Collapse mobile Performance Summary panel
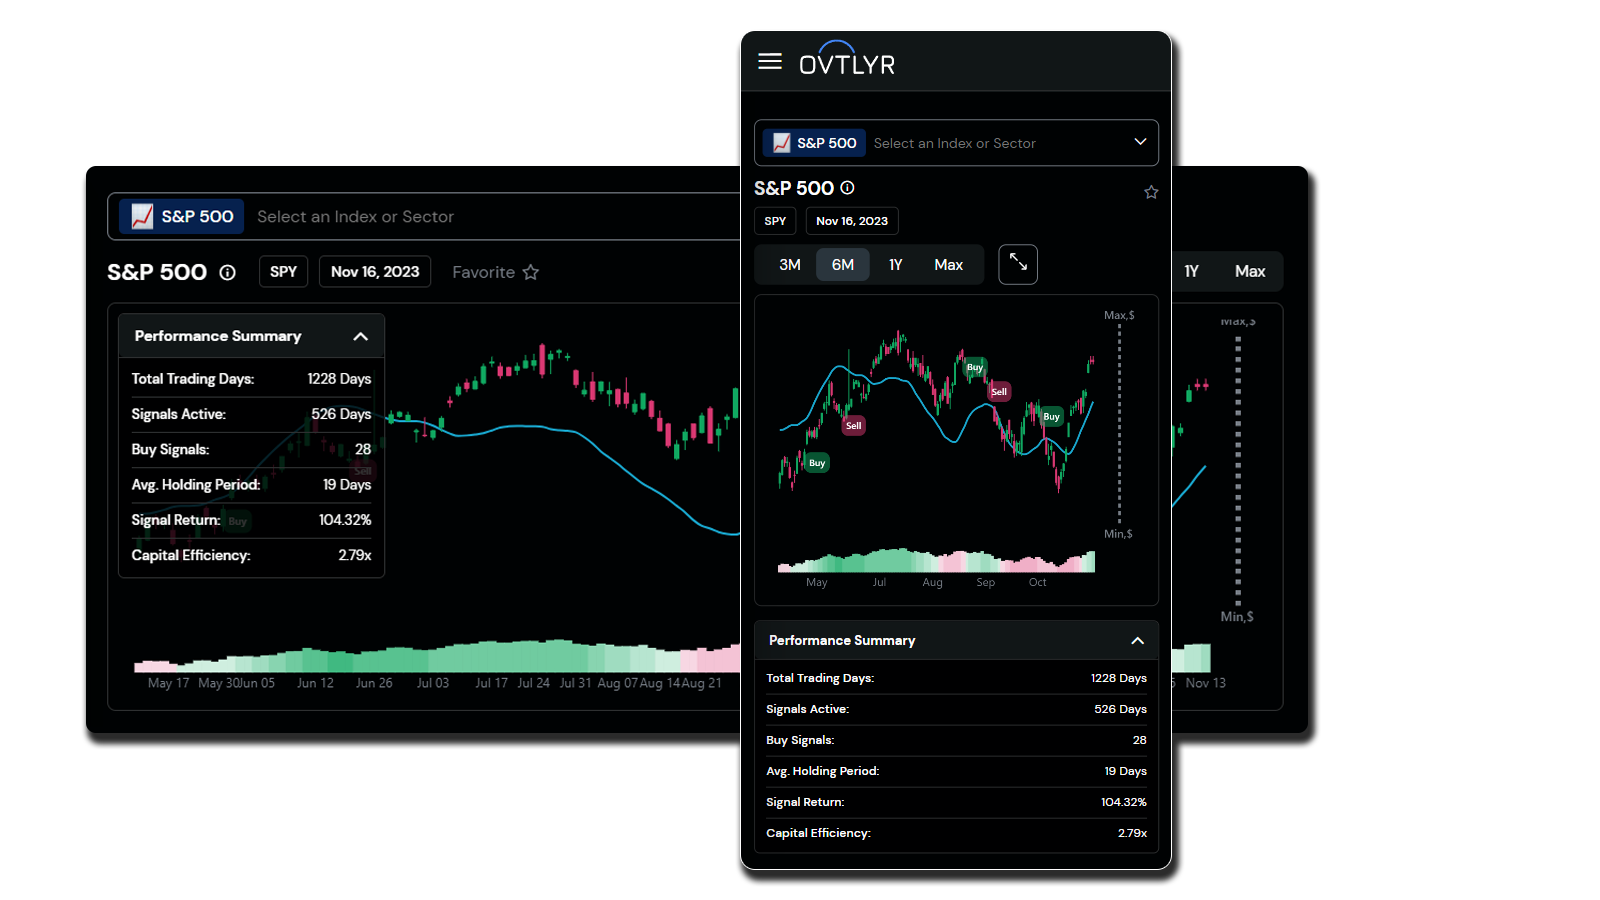This screenshot has height=900, width=1600. coord(1137,641)
